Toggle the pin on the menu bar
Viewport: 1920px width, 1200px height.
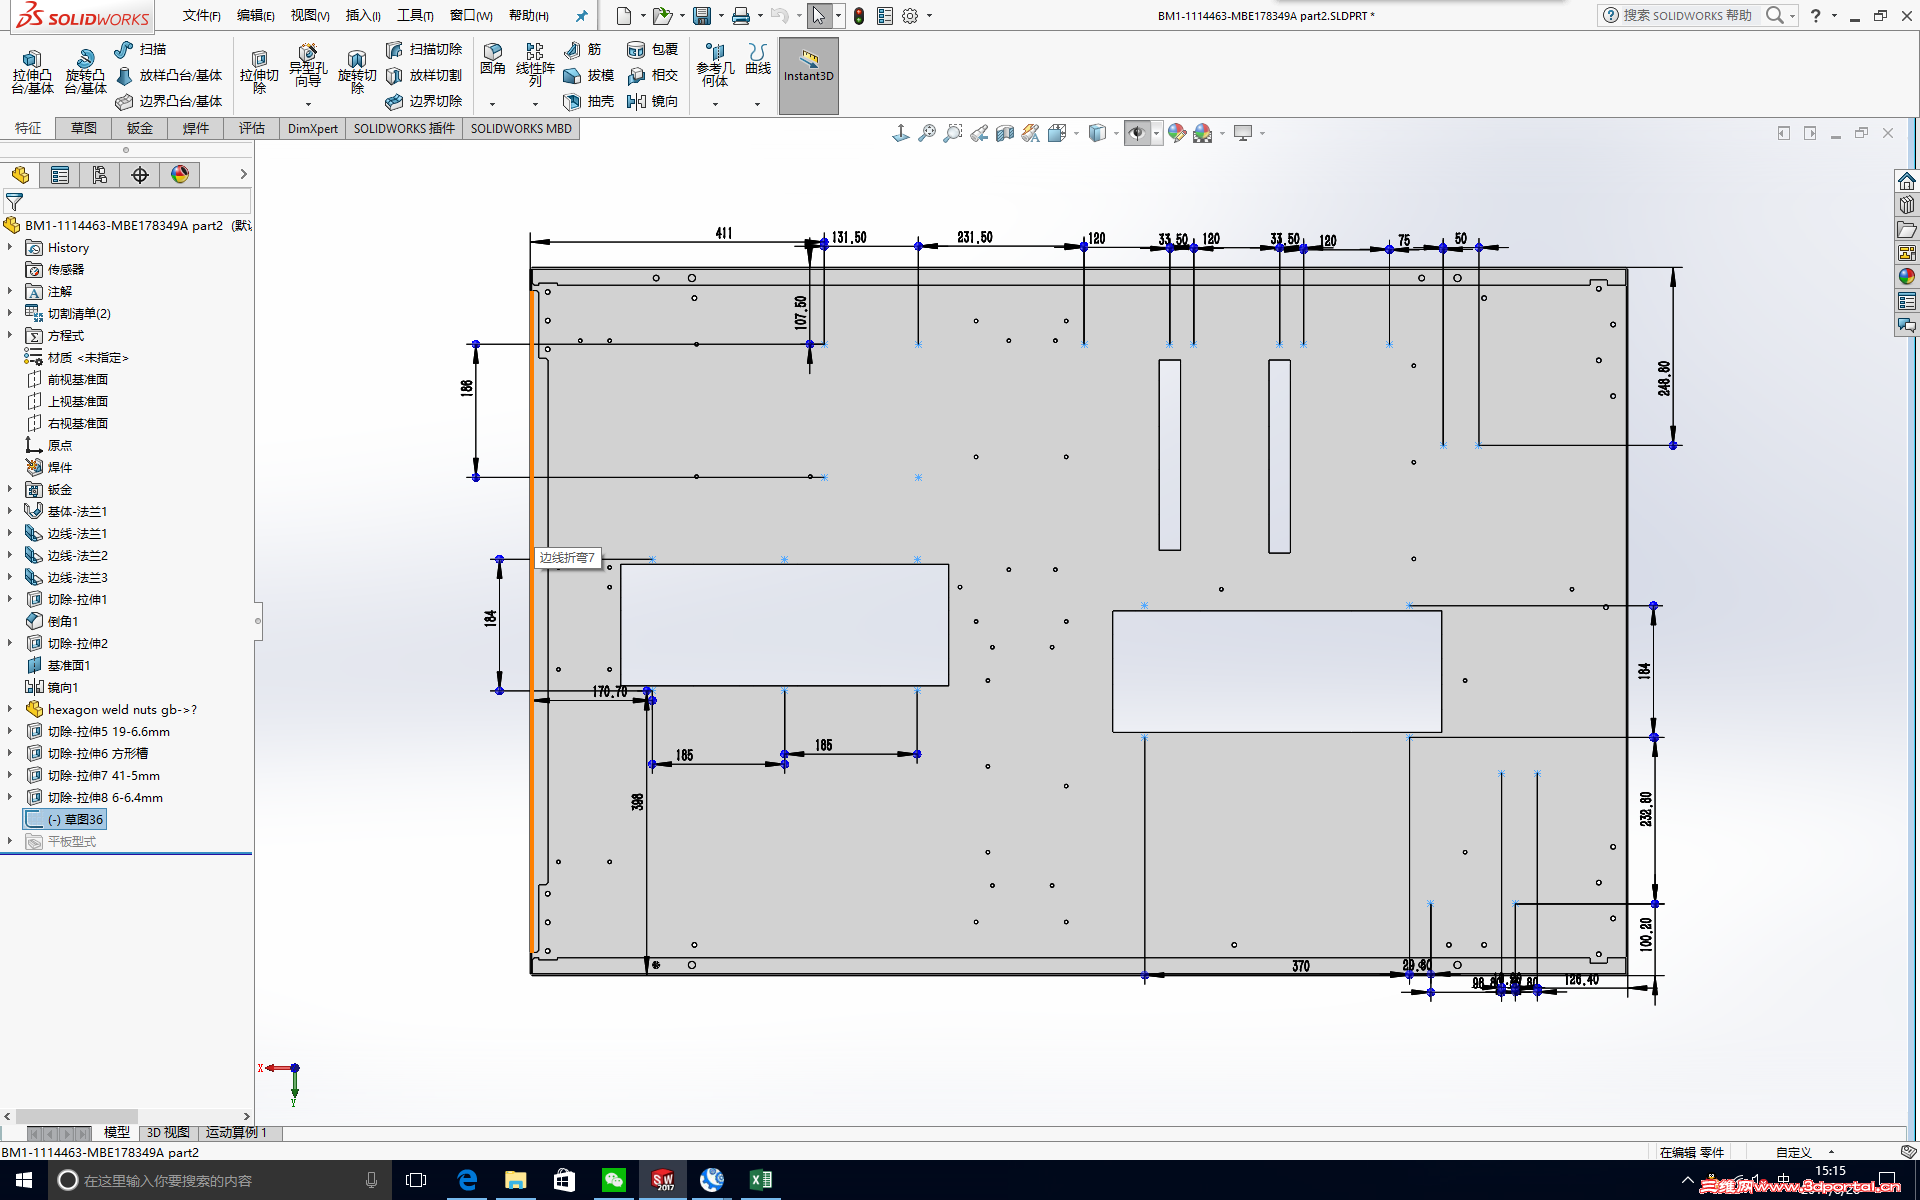[581, 16]
